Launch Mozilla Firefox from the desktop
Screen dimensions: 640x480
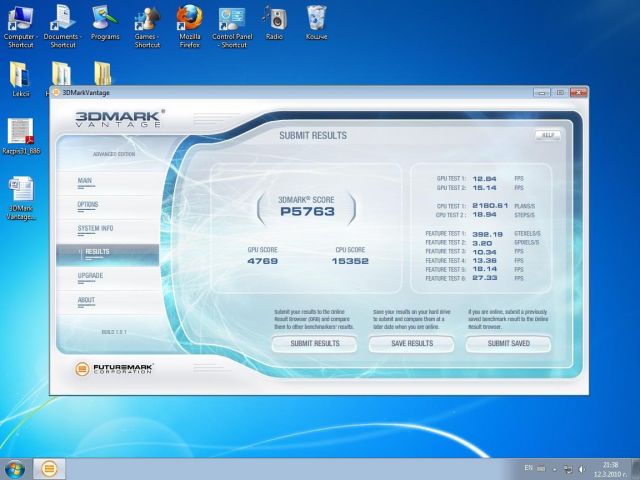(189, 26)
